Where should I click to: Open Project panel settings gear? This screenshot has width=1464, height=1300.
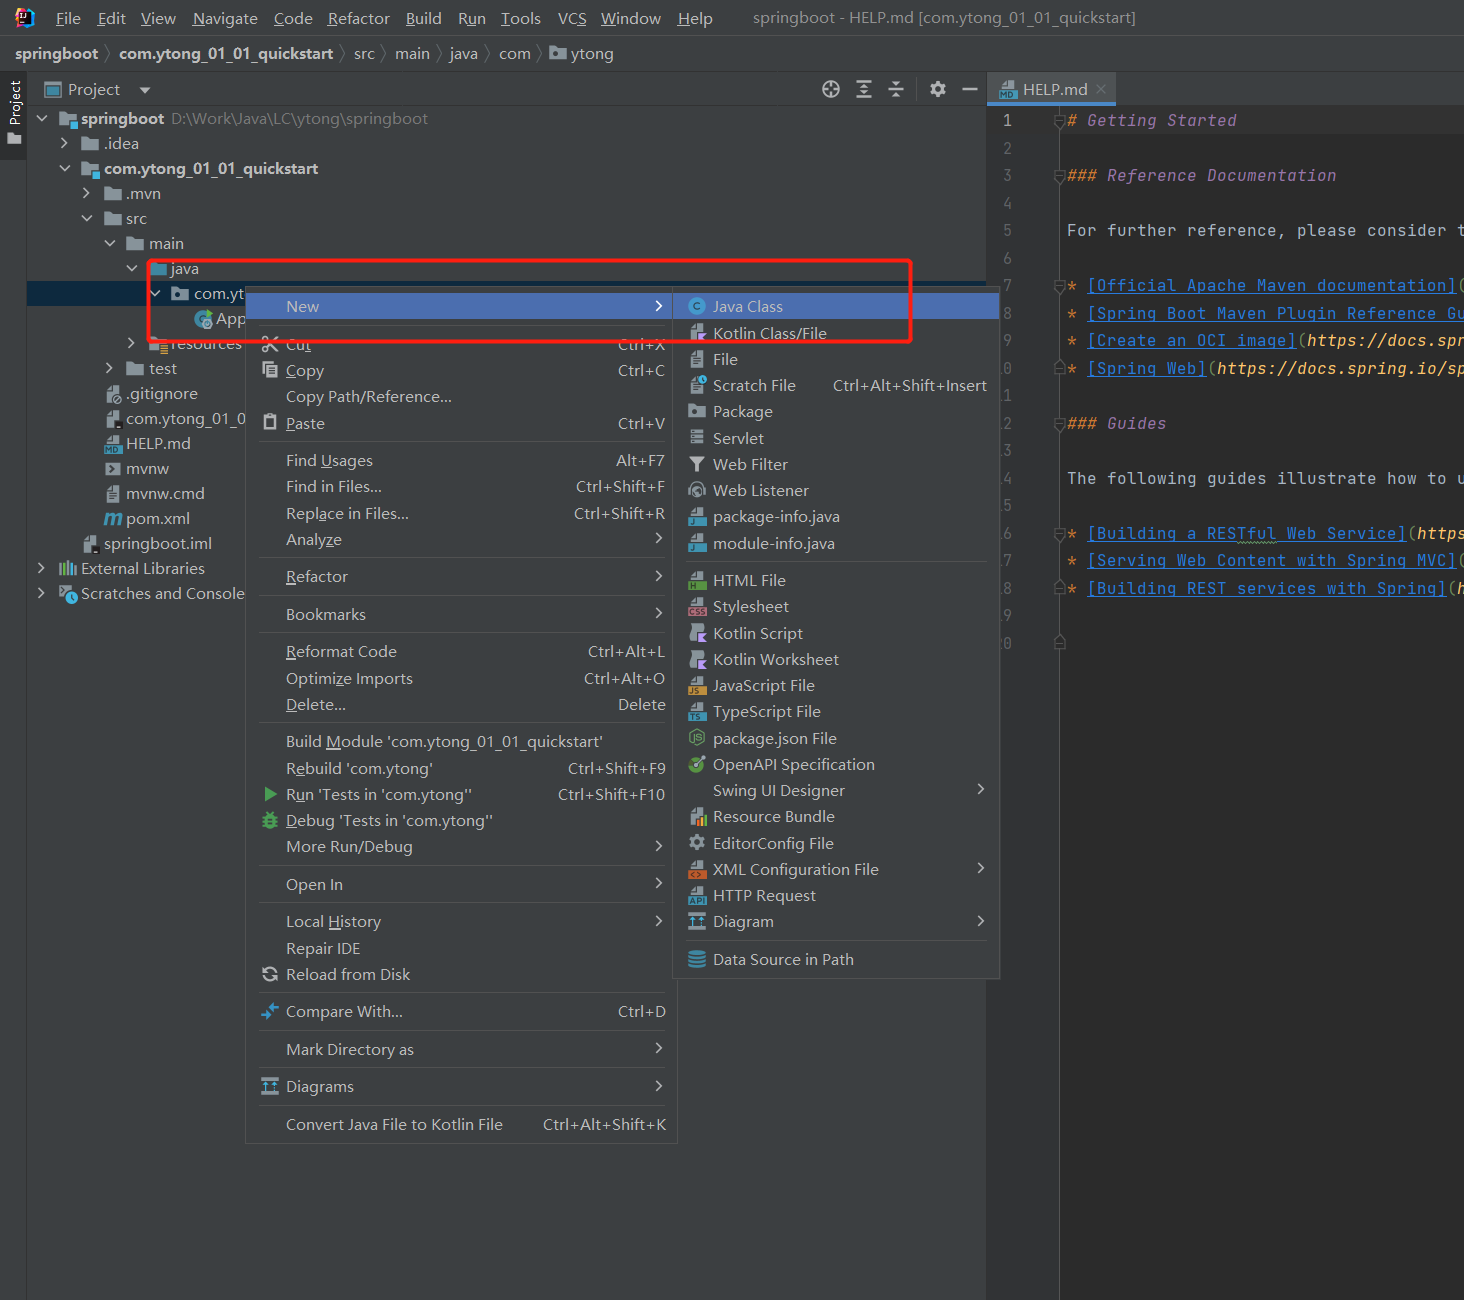937,89
